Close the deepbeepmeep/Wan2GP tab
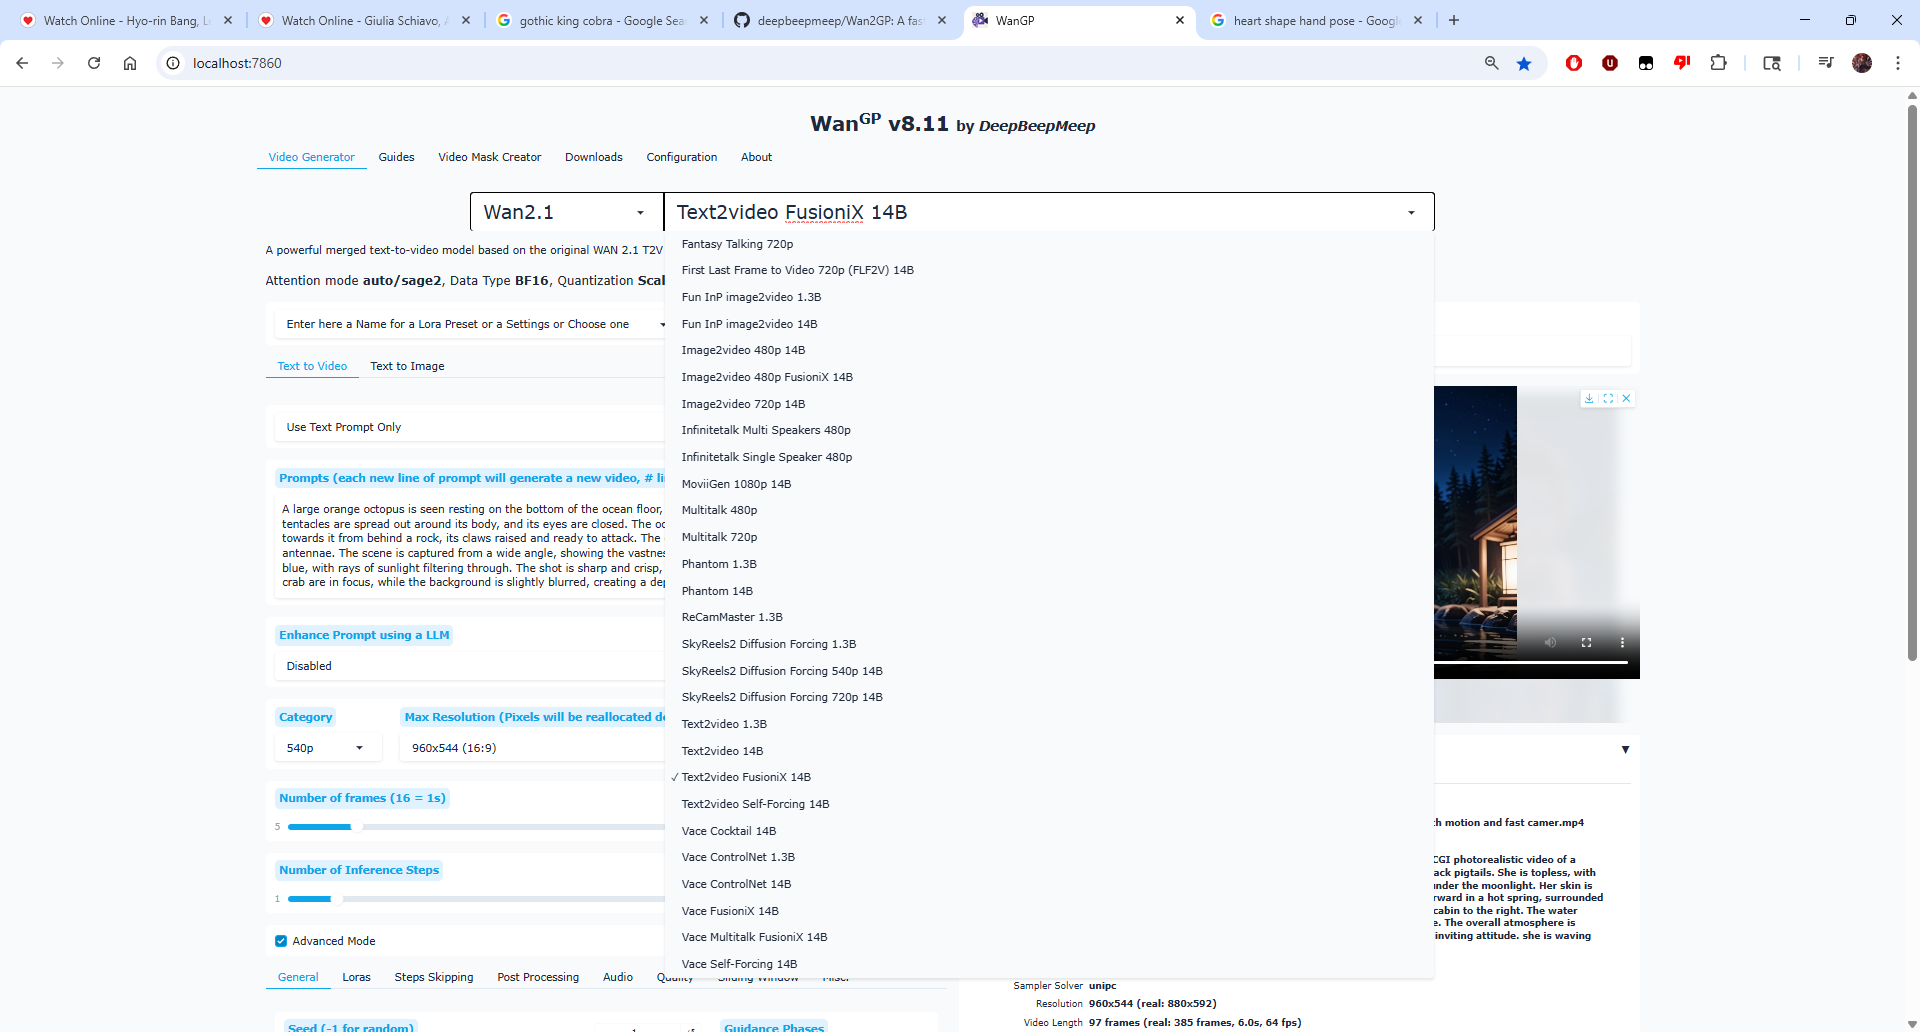The image size is (1920, 1032). 942,20
